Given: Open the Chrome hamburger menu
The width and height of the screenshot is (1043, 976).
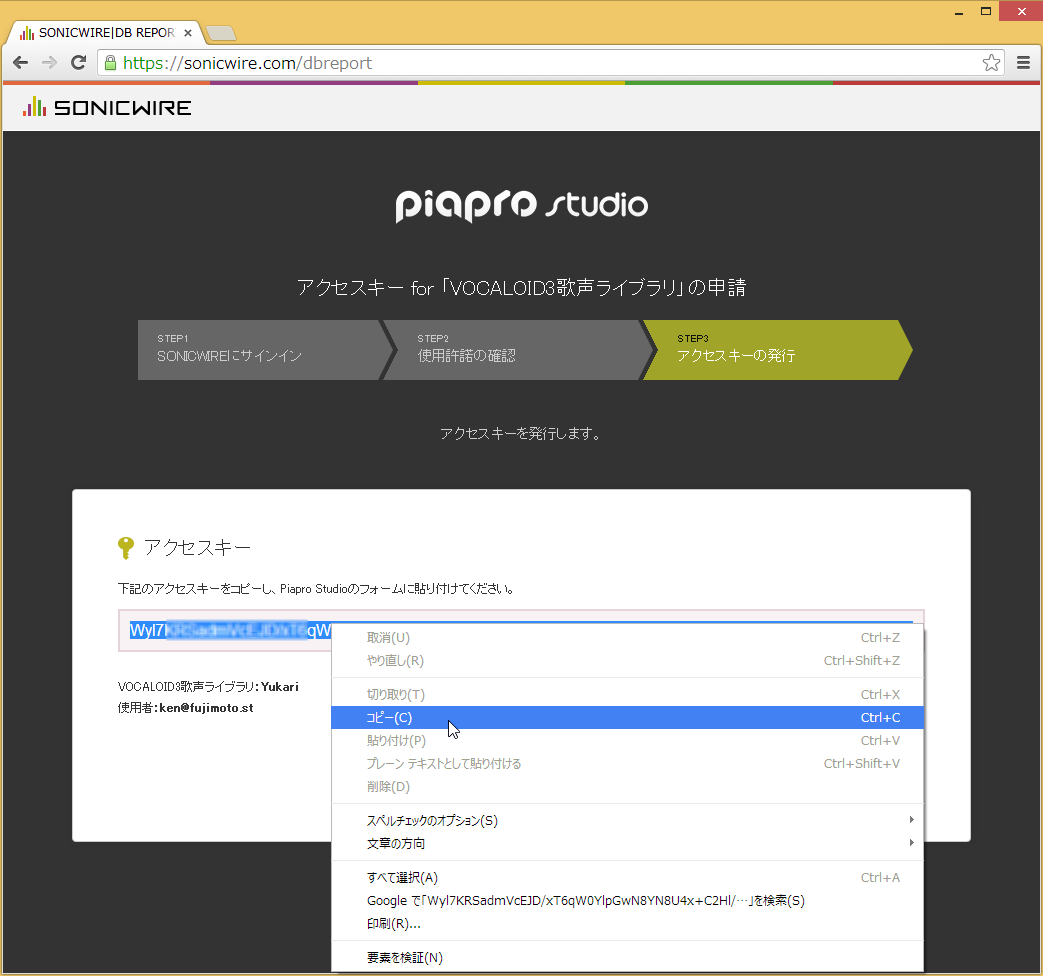Looking at the screenshot, I should click(x=1023, y=63).
